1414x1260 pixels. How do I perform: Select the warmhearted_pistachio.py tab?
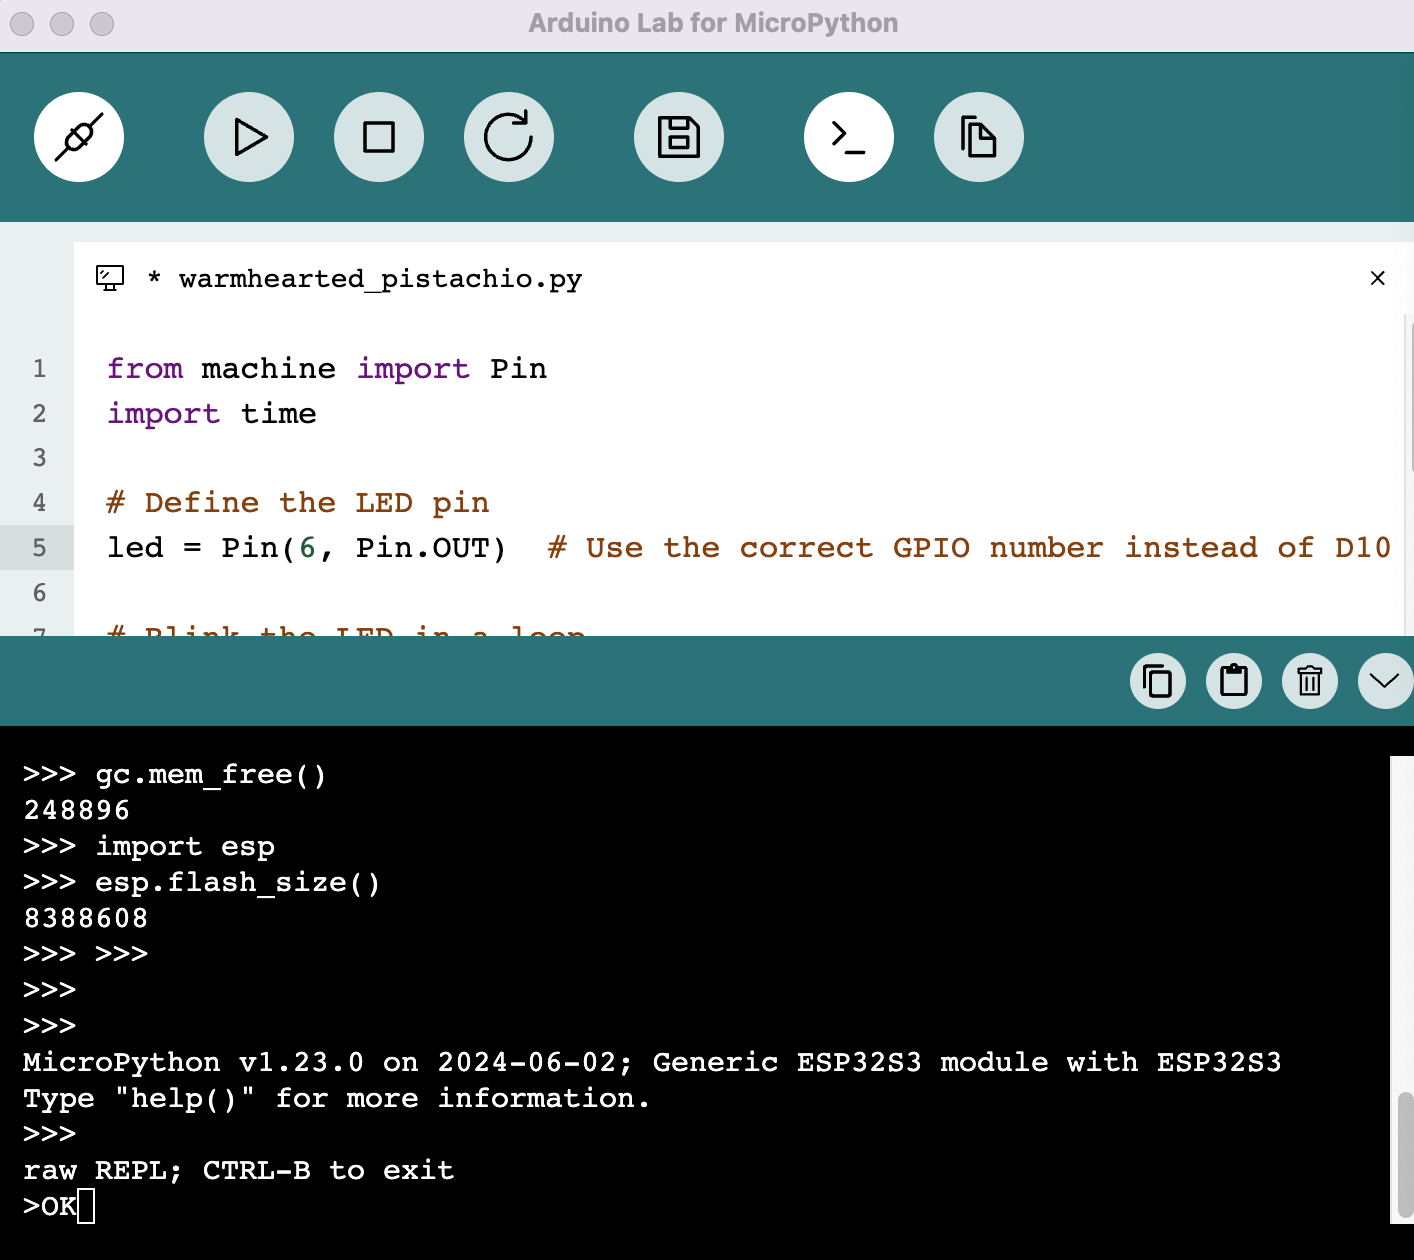point(380,279)
